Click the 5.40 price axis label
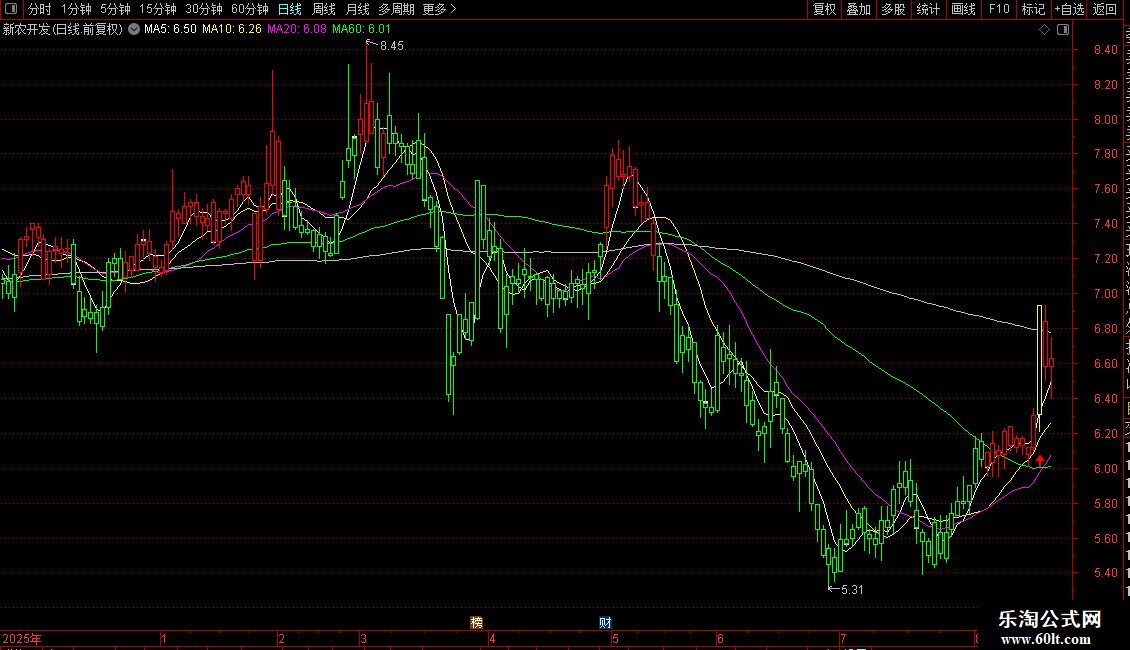This screenshot has width=1130, height=650. [1105, 573]
